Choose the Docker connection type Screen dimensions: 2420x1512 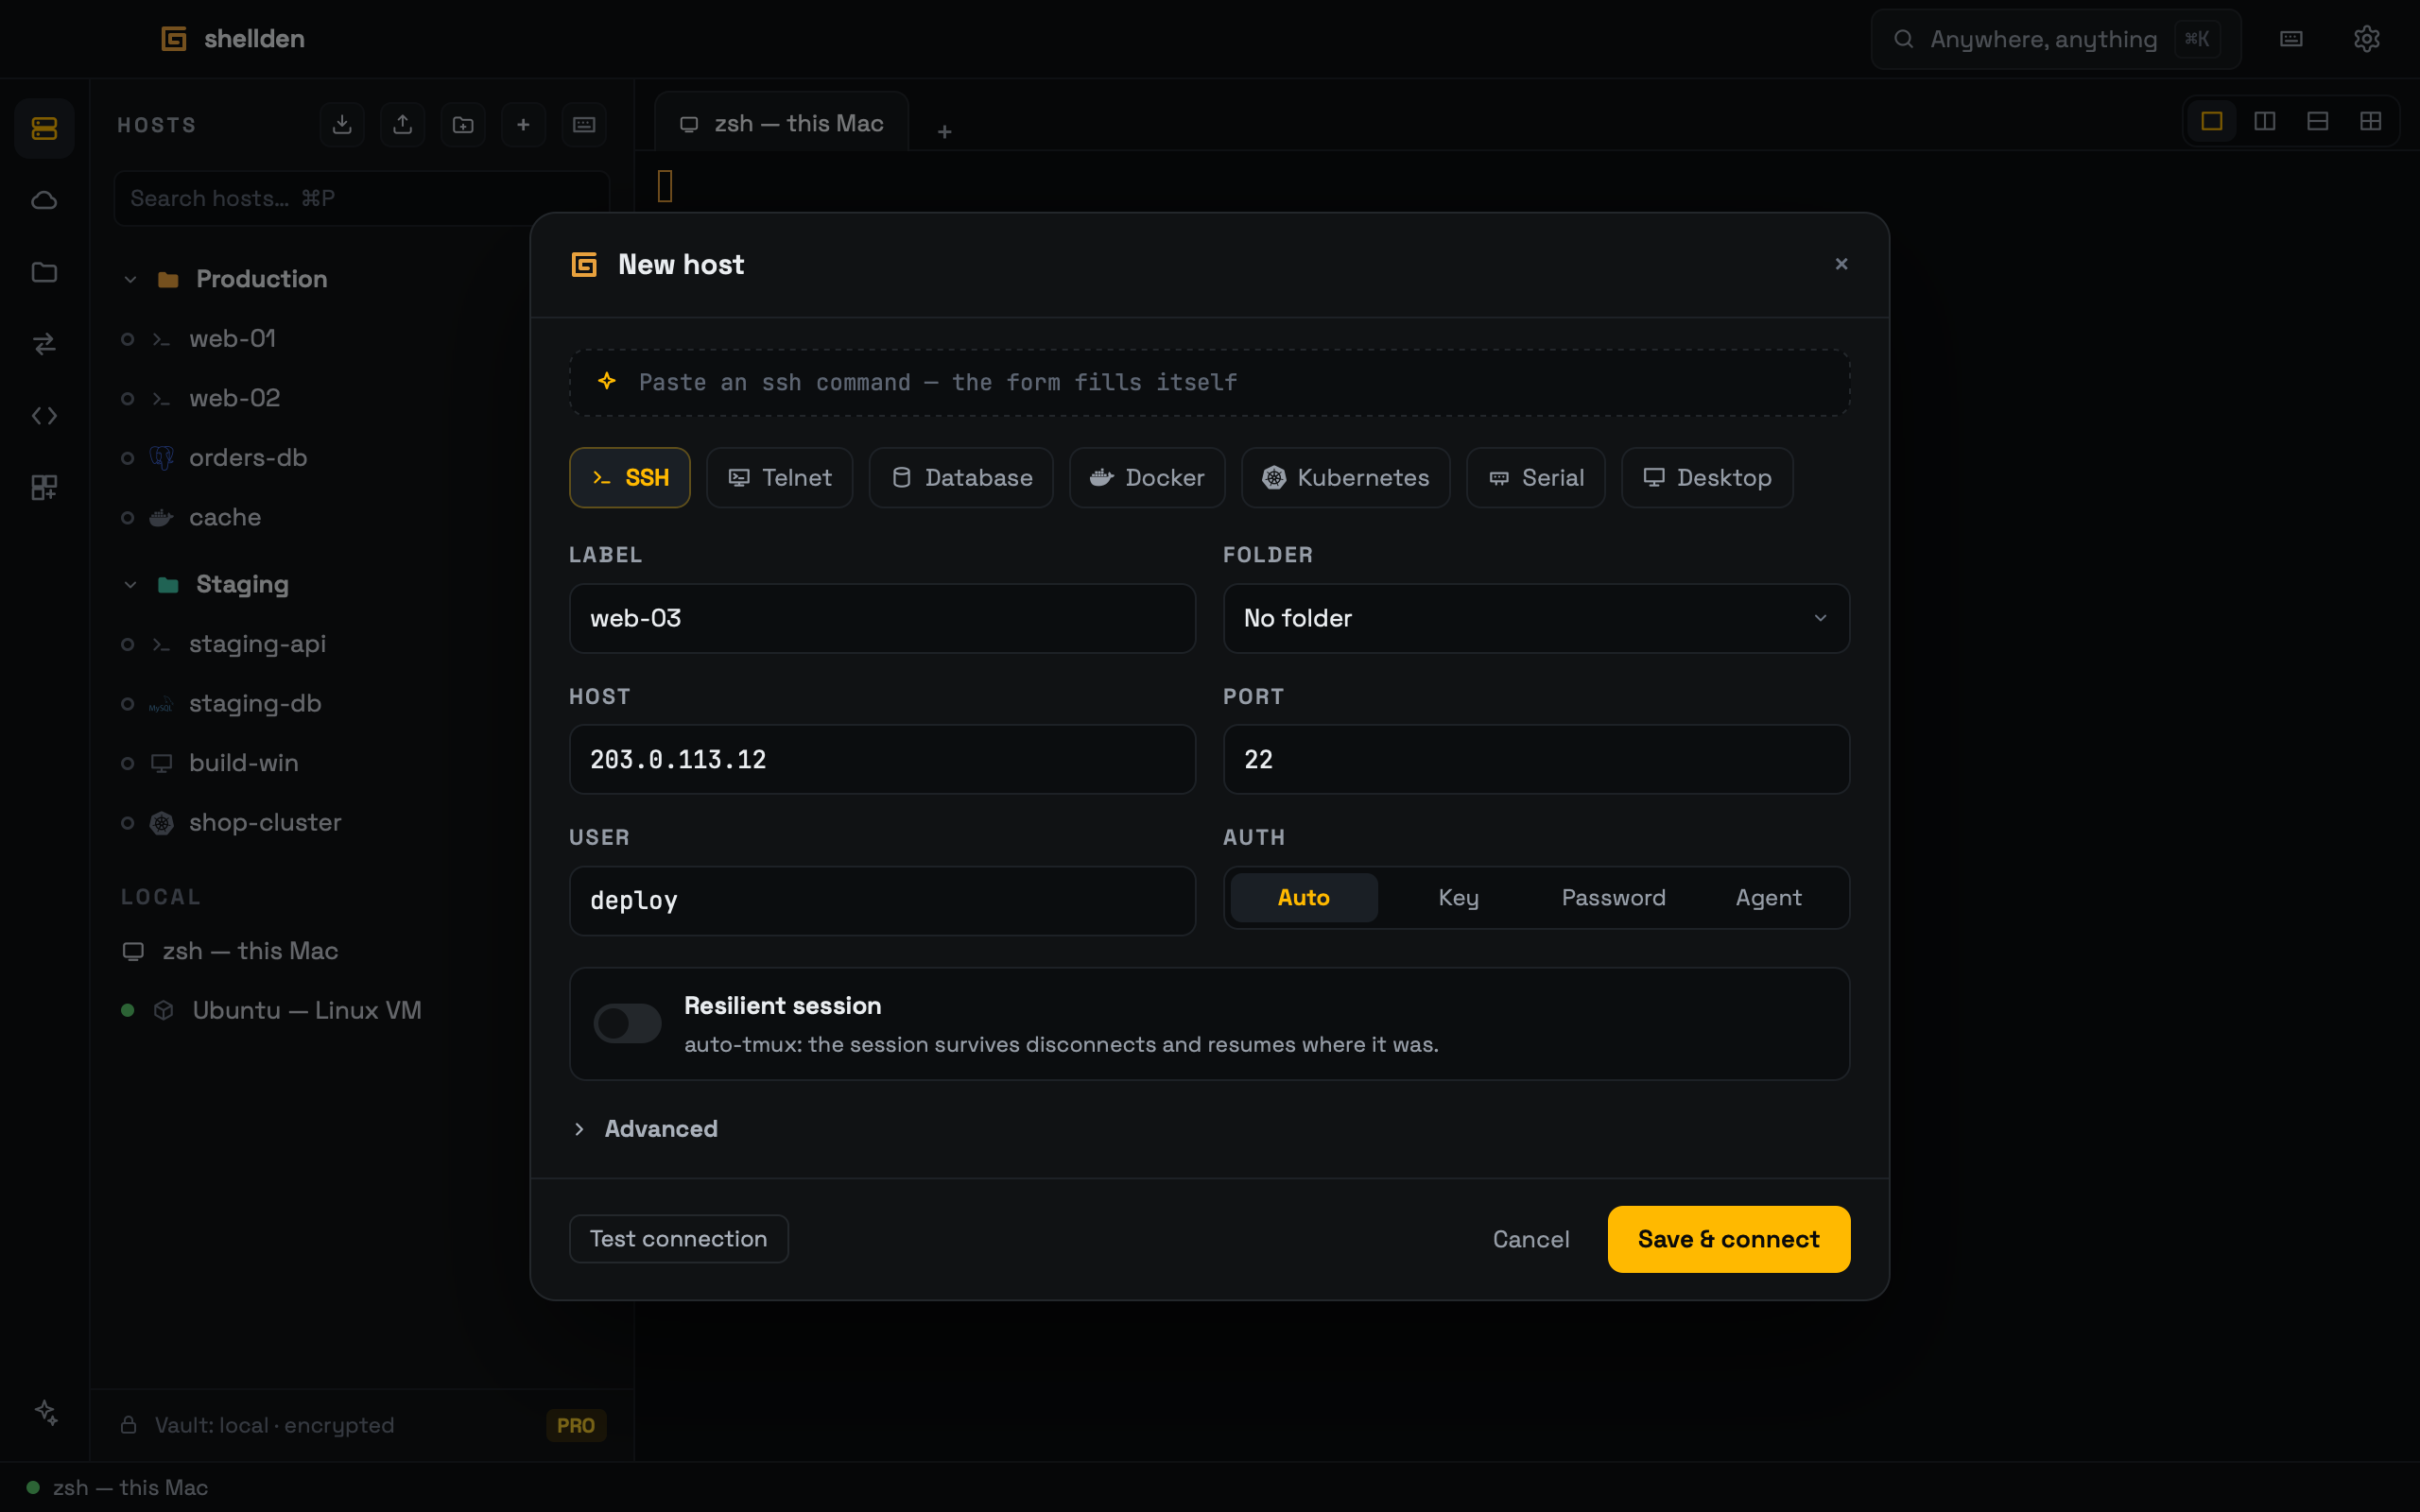pyautogui.click(x=1147, y=478)
